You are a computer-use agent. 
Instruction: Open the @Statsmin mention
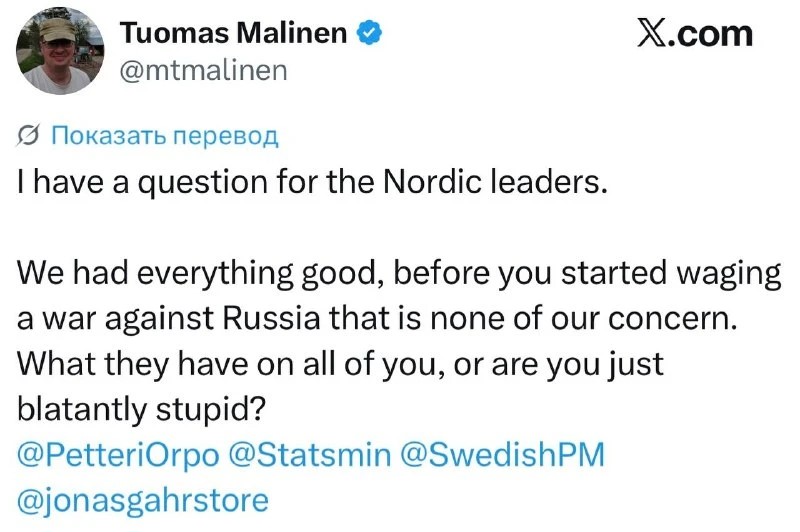click(310, 454)
